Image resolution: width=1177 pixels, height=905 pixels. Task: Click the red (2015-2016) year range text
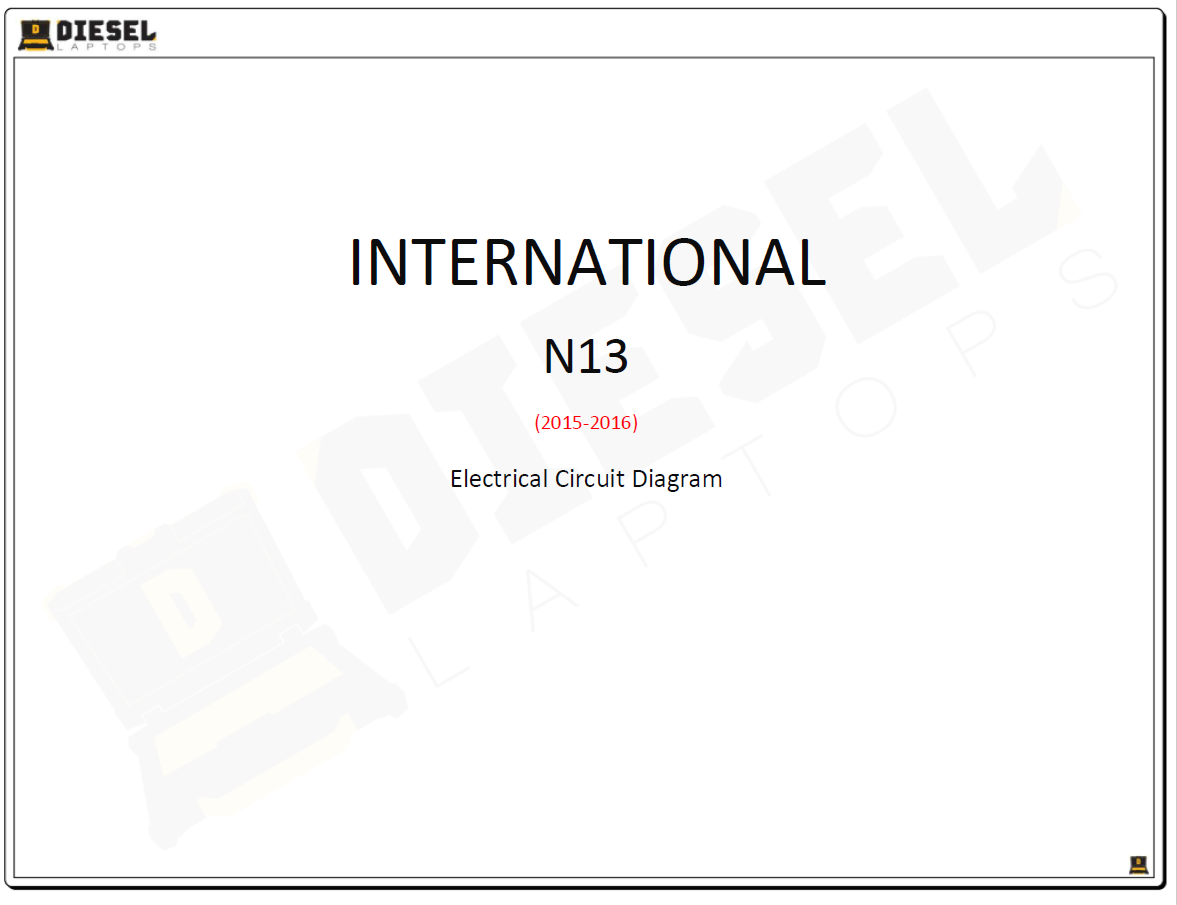click(586, 422)
